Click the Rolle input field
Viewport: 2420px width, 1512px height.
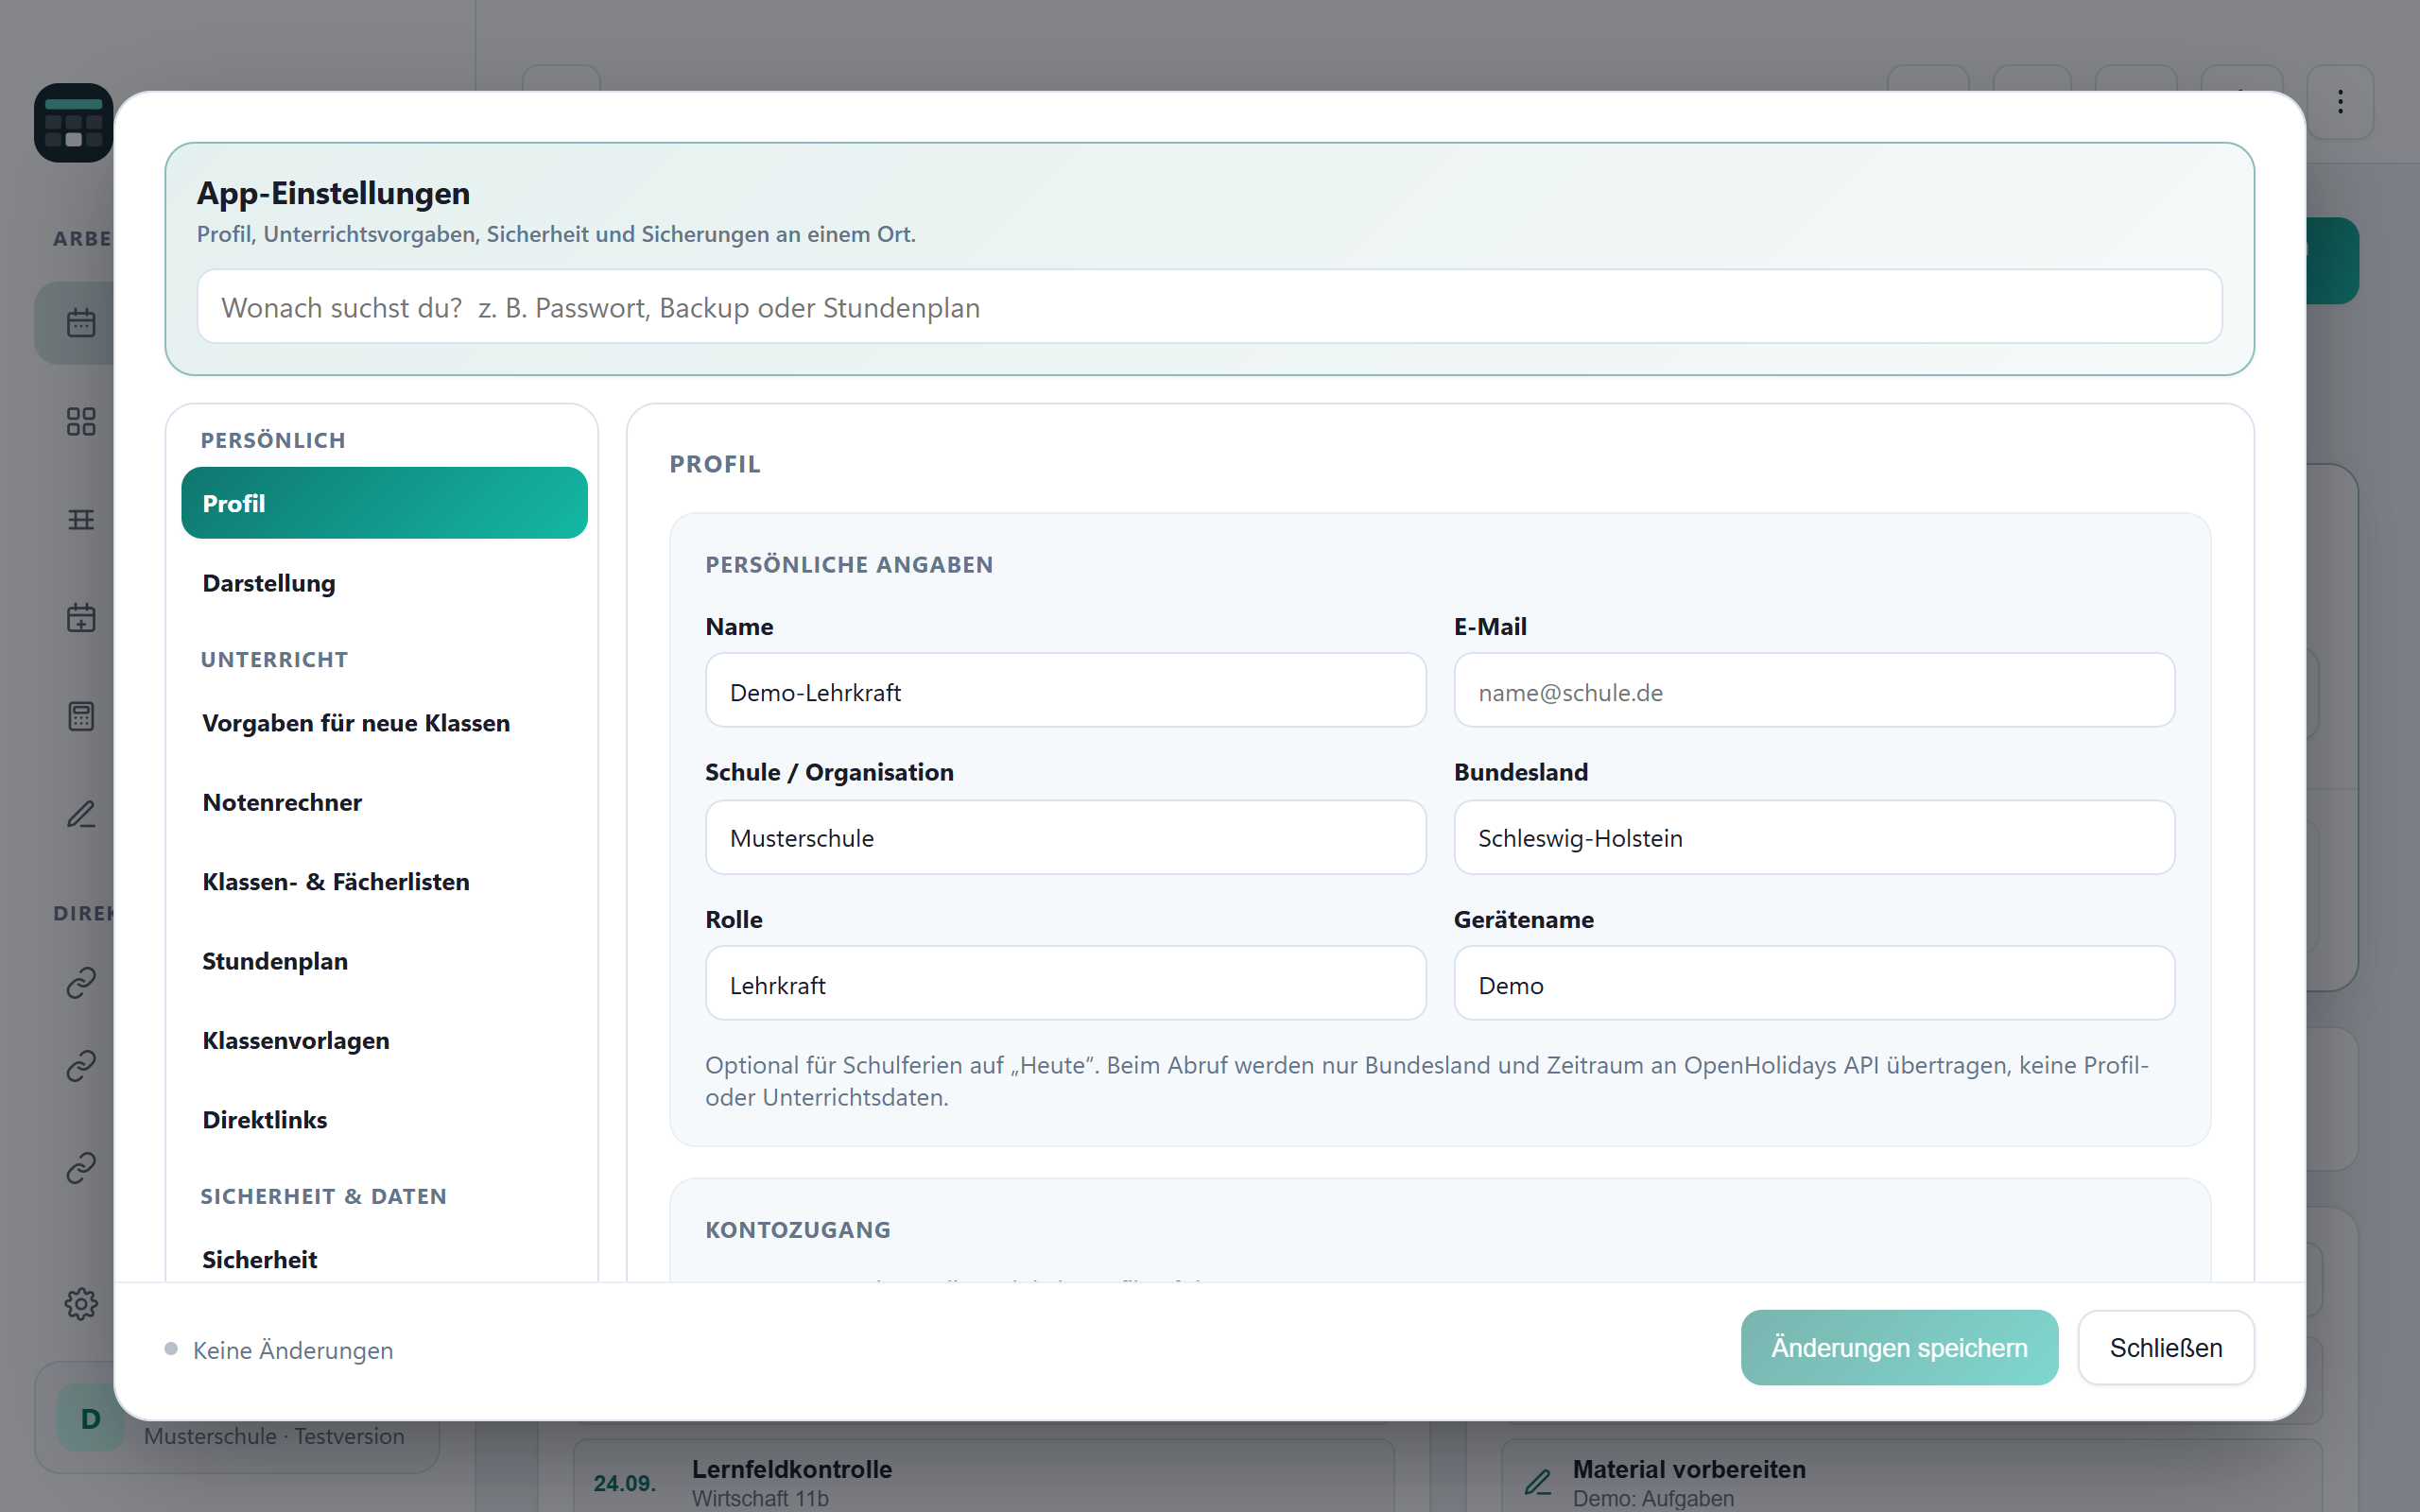[x=1065, y=984]
